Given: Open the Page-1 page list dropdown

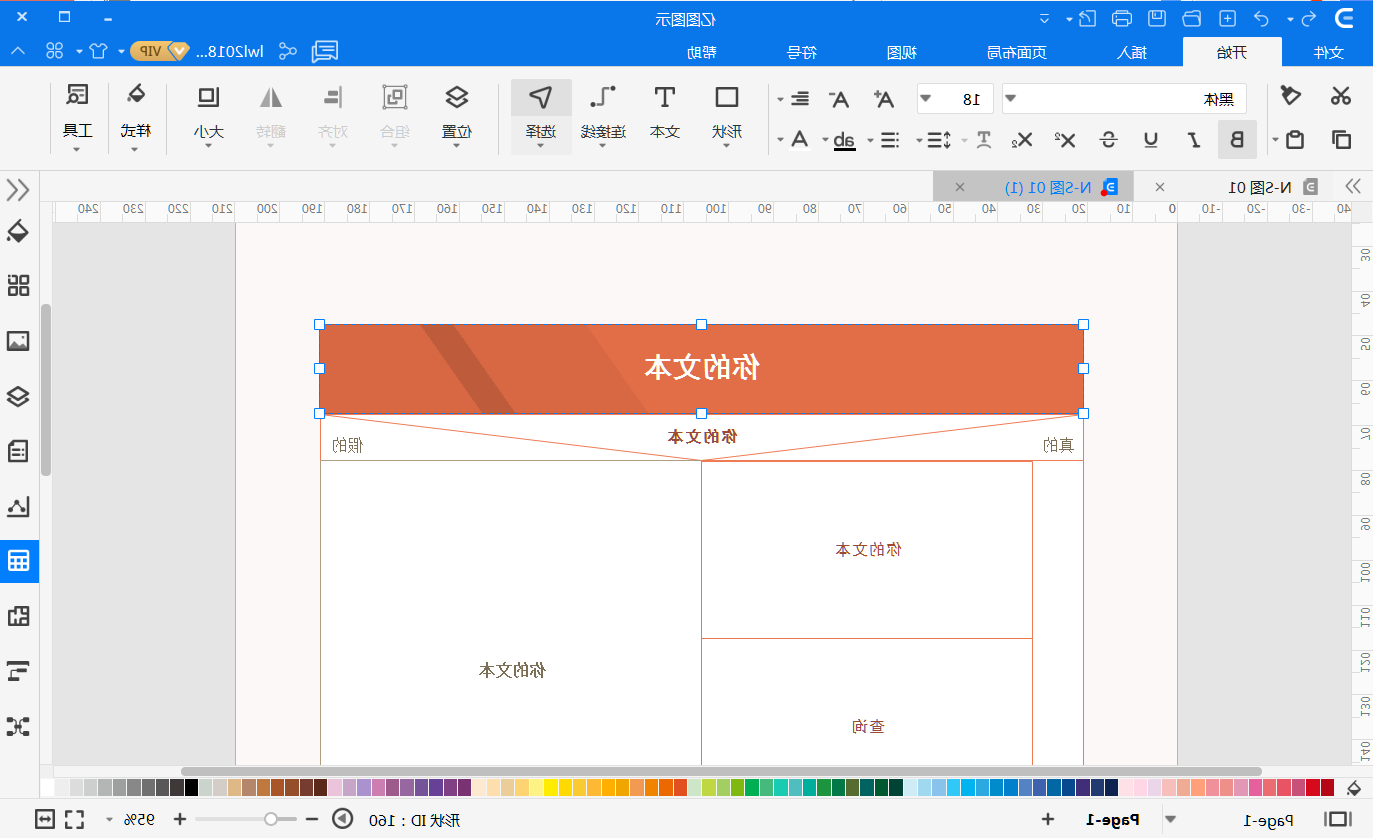Looking at the screenshot, I should [1170, 820].
